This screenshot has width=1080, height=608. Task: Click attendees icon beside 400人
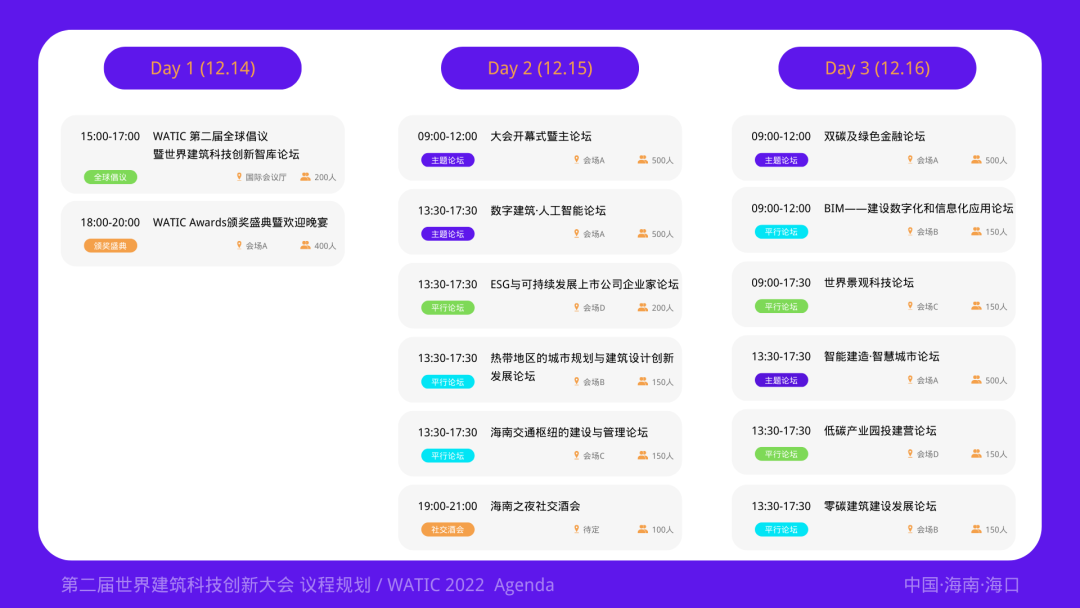click(305, 245)
